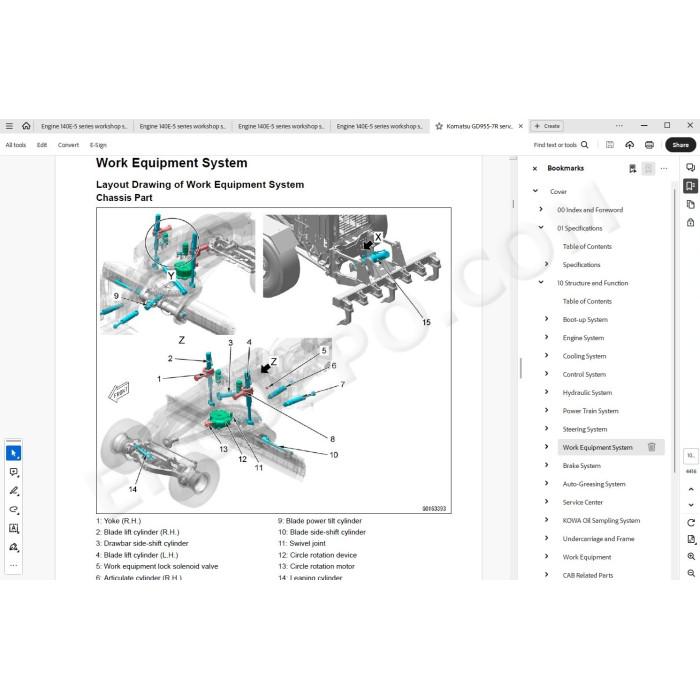This screenshot has height=700, width=700.
Task: Expand the 00 Index and Foreword bookmark
Action: click(x=541, y=209)
